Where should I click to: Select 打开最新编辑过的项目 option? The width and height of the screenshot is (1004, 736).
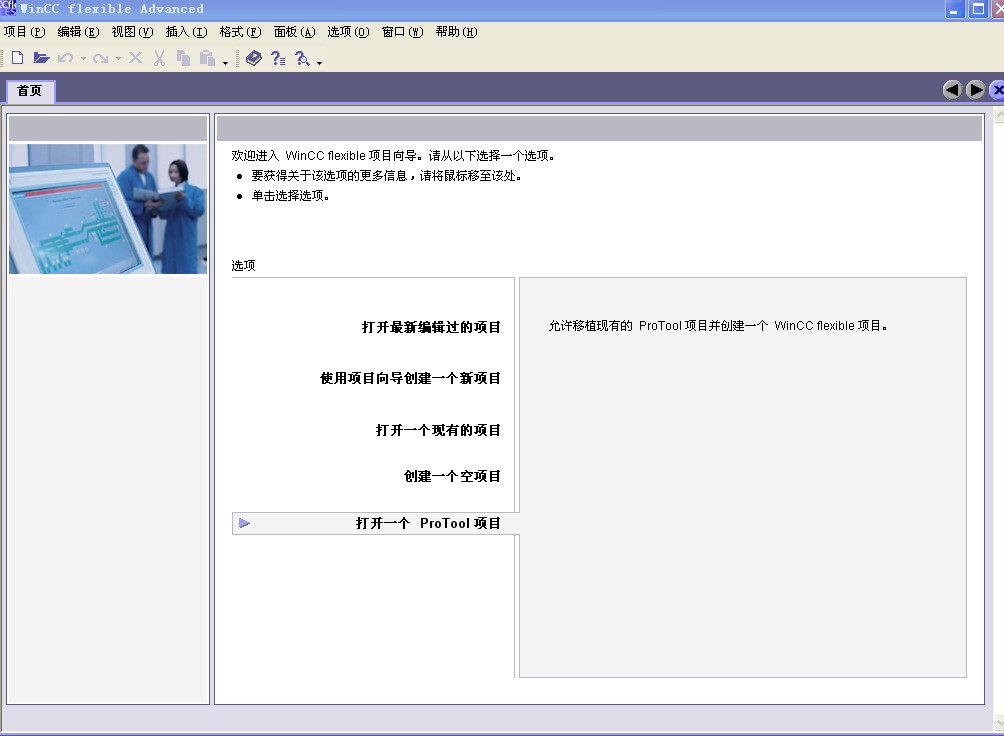point(431,327)
